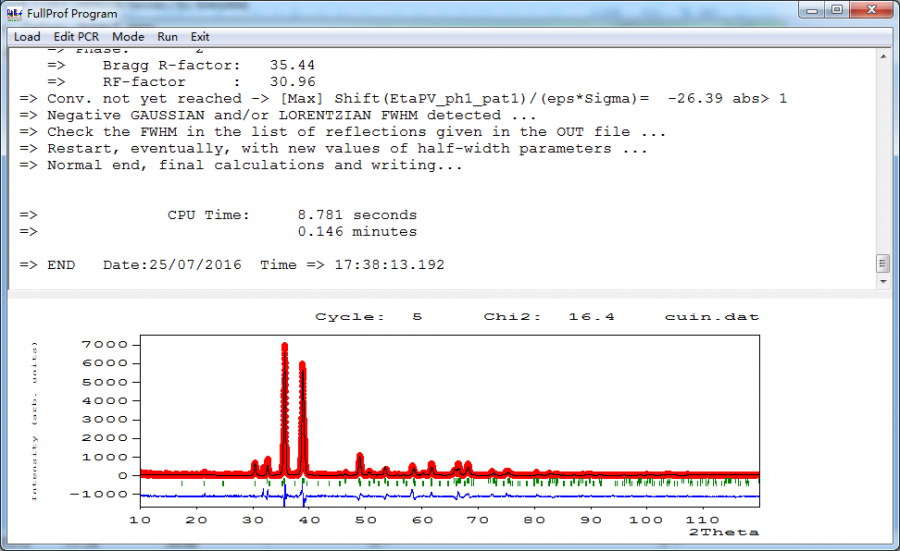This screenshot has width=900, height=551.
Task: Click the output log scrollbar up arrow
Action: (x=883, y=56)
